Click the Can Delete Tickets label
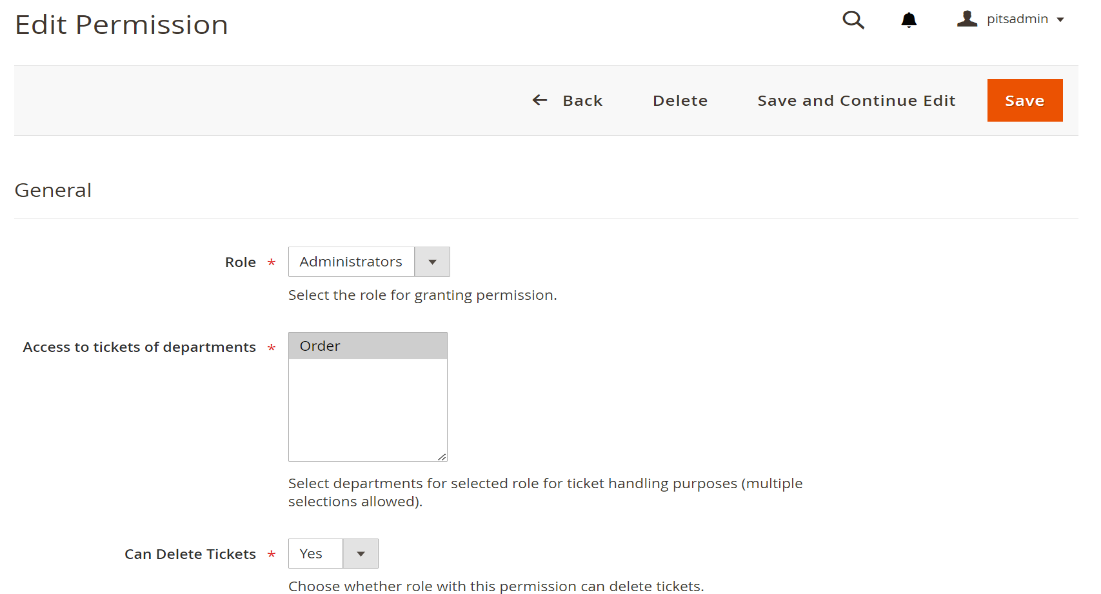 (190, 554)
